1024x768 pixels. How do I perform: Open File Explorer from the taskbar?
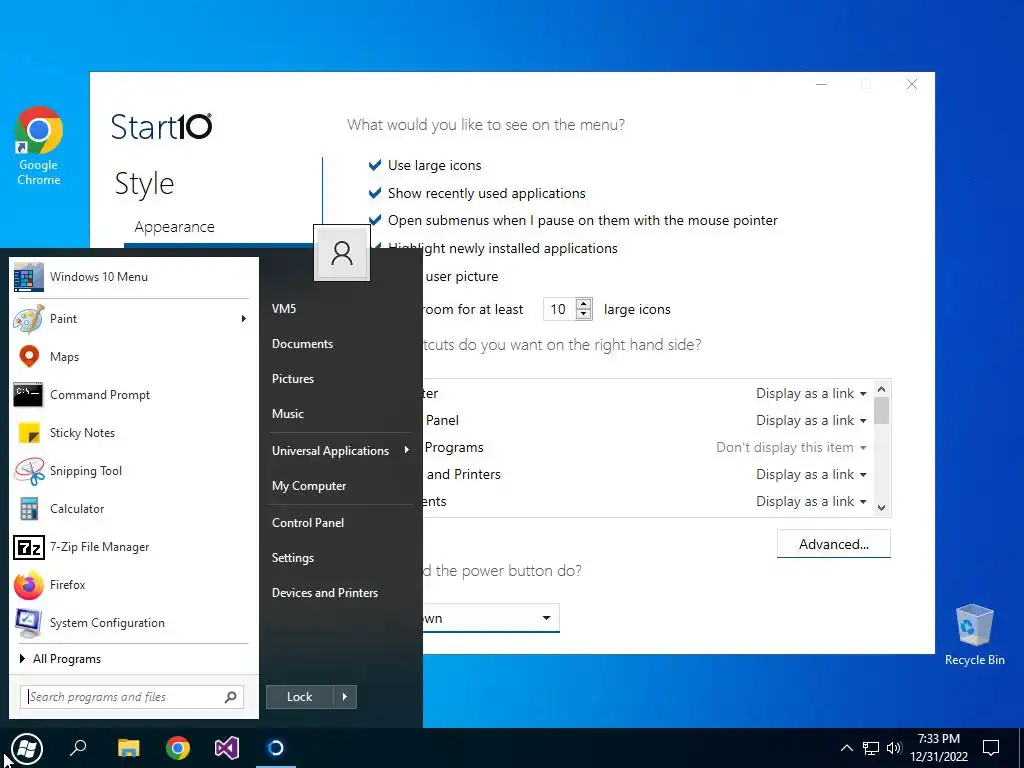pos(129,748)
